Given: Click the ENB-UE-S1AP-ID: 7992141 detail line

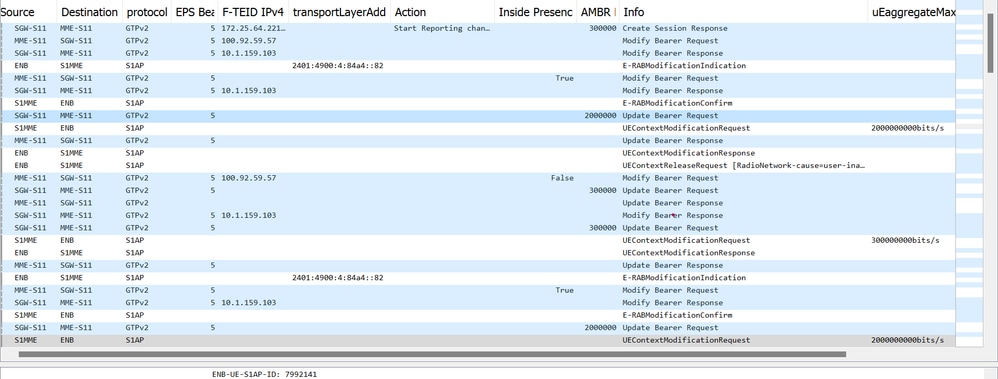Looking at the screenshot, I should (x=264, y=375).
